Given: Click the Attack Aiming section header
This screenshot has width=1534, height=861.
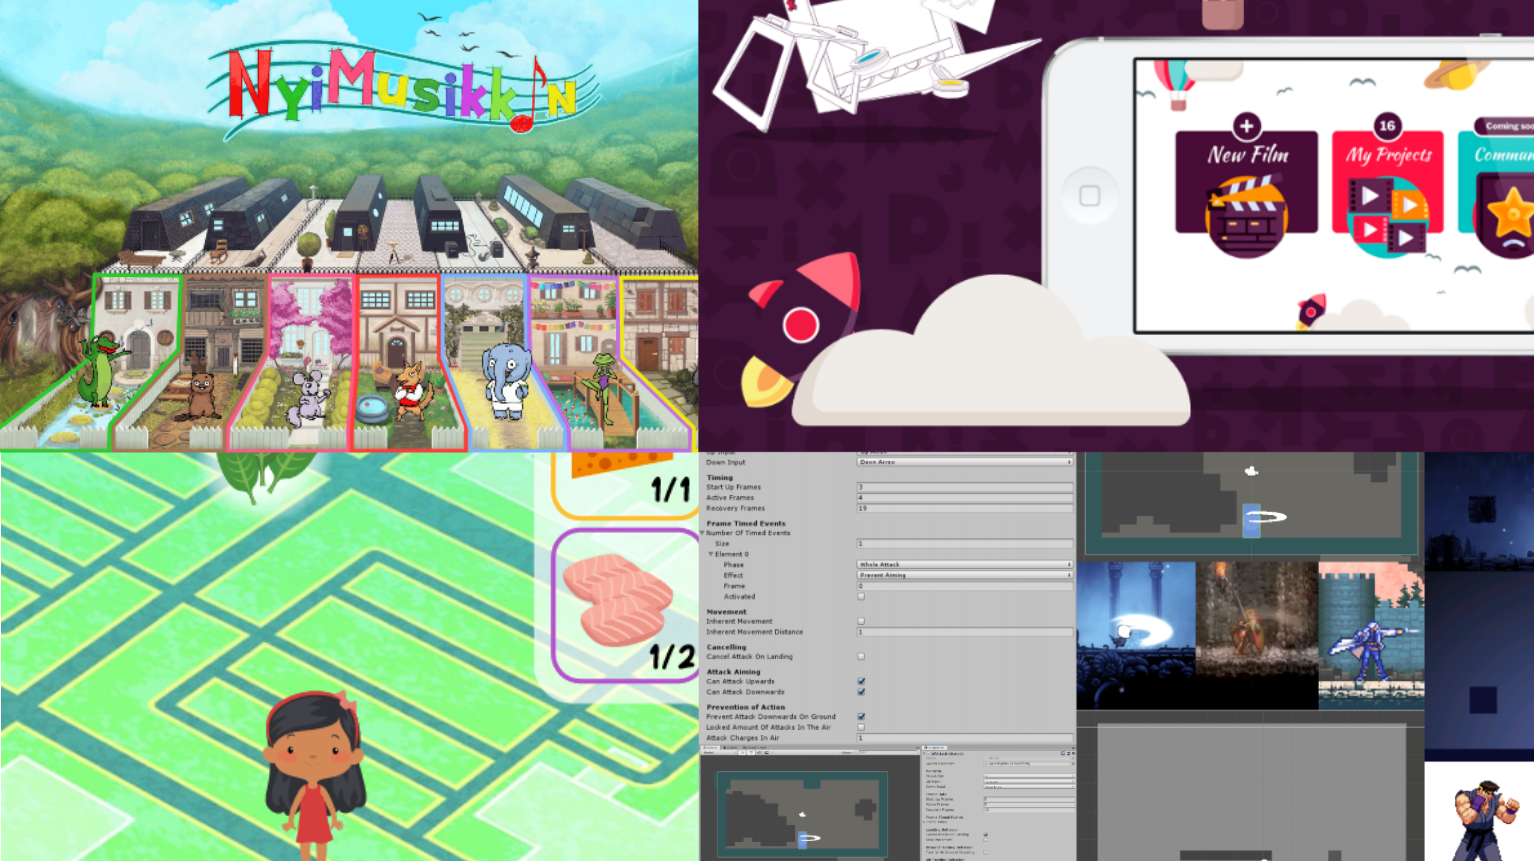Looking at the screenshot, I should click(x=733, y=672).
